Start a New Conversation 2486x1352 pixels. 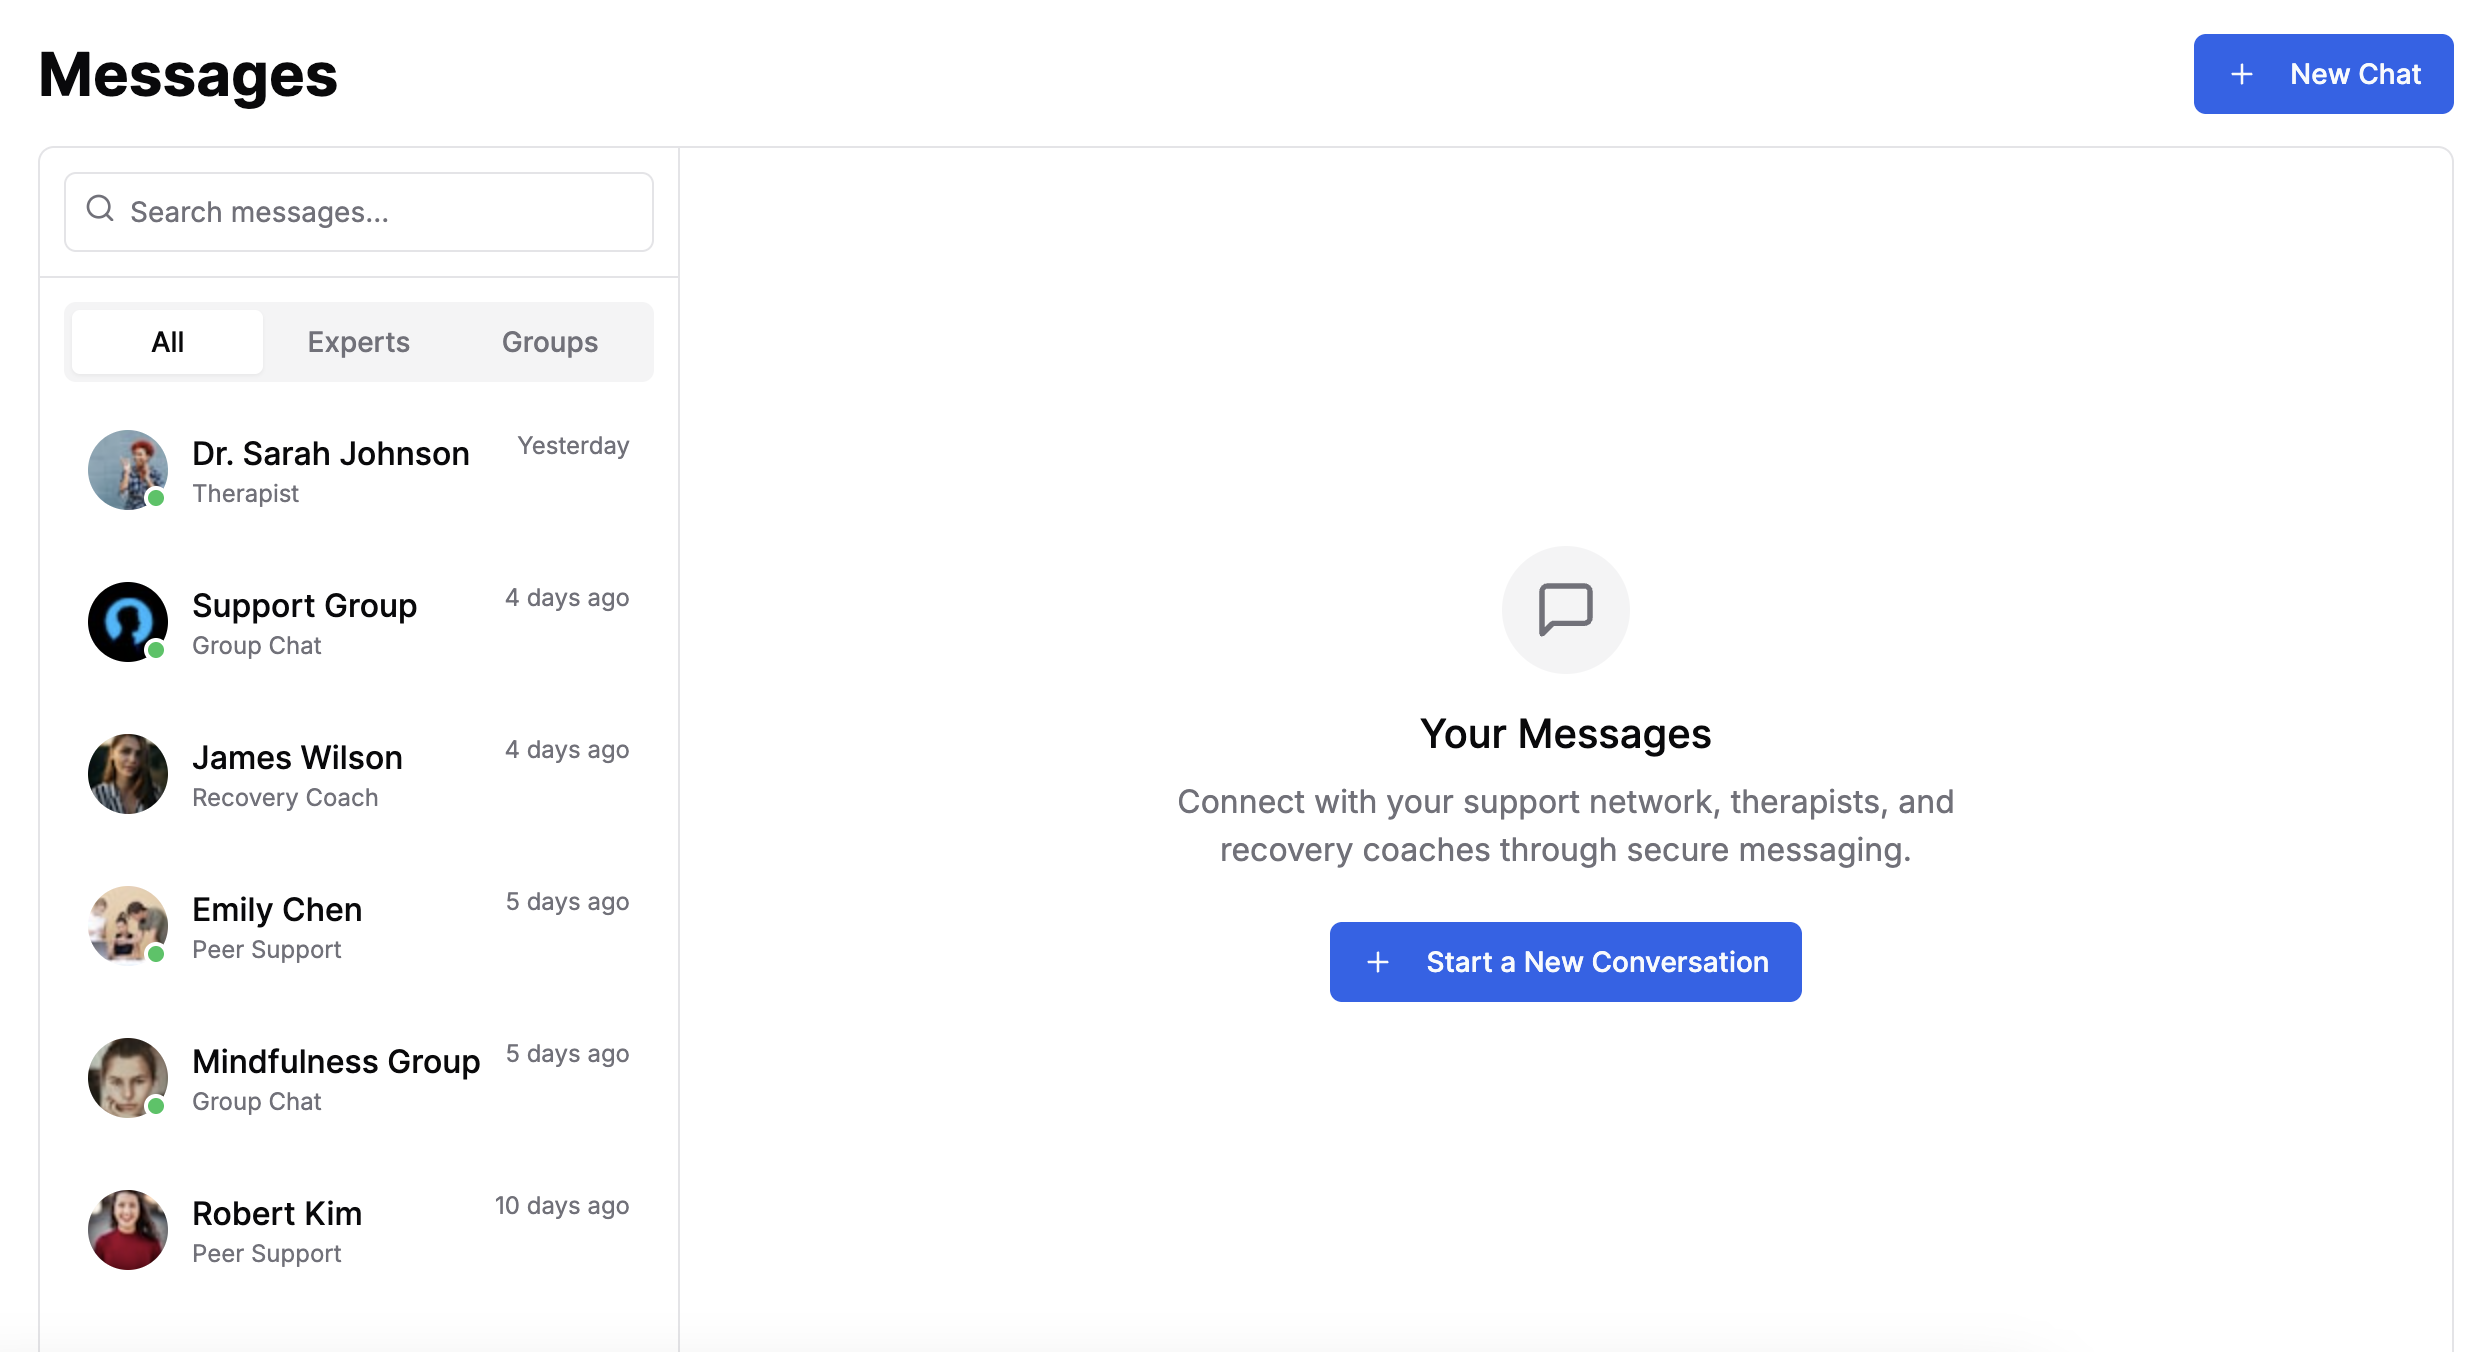click(1565, 961)
